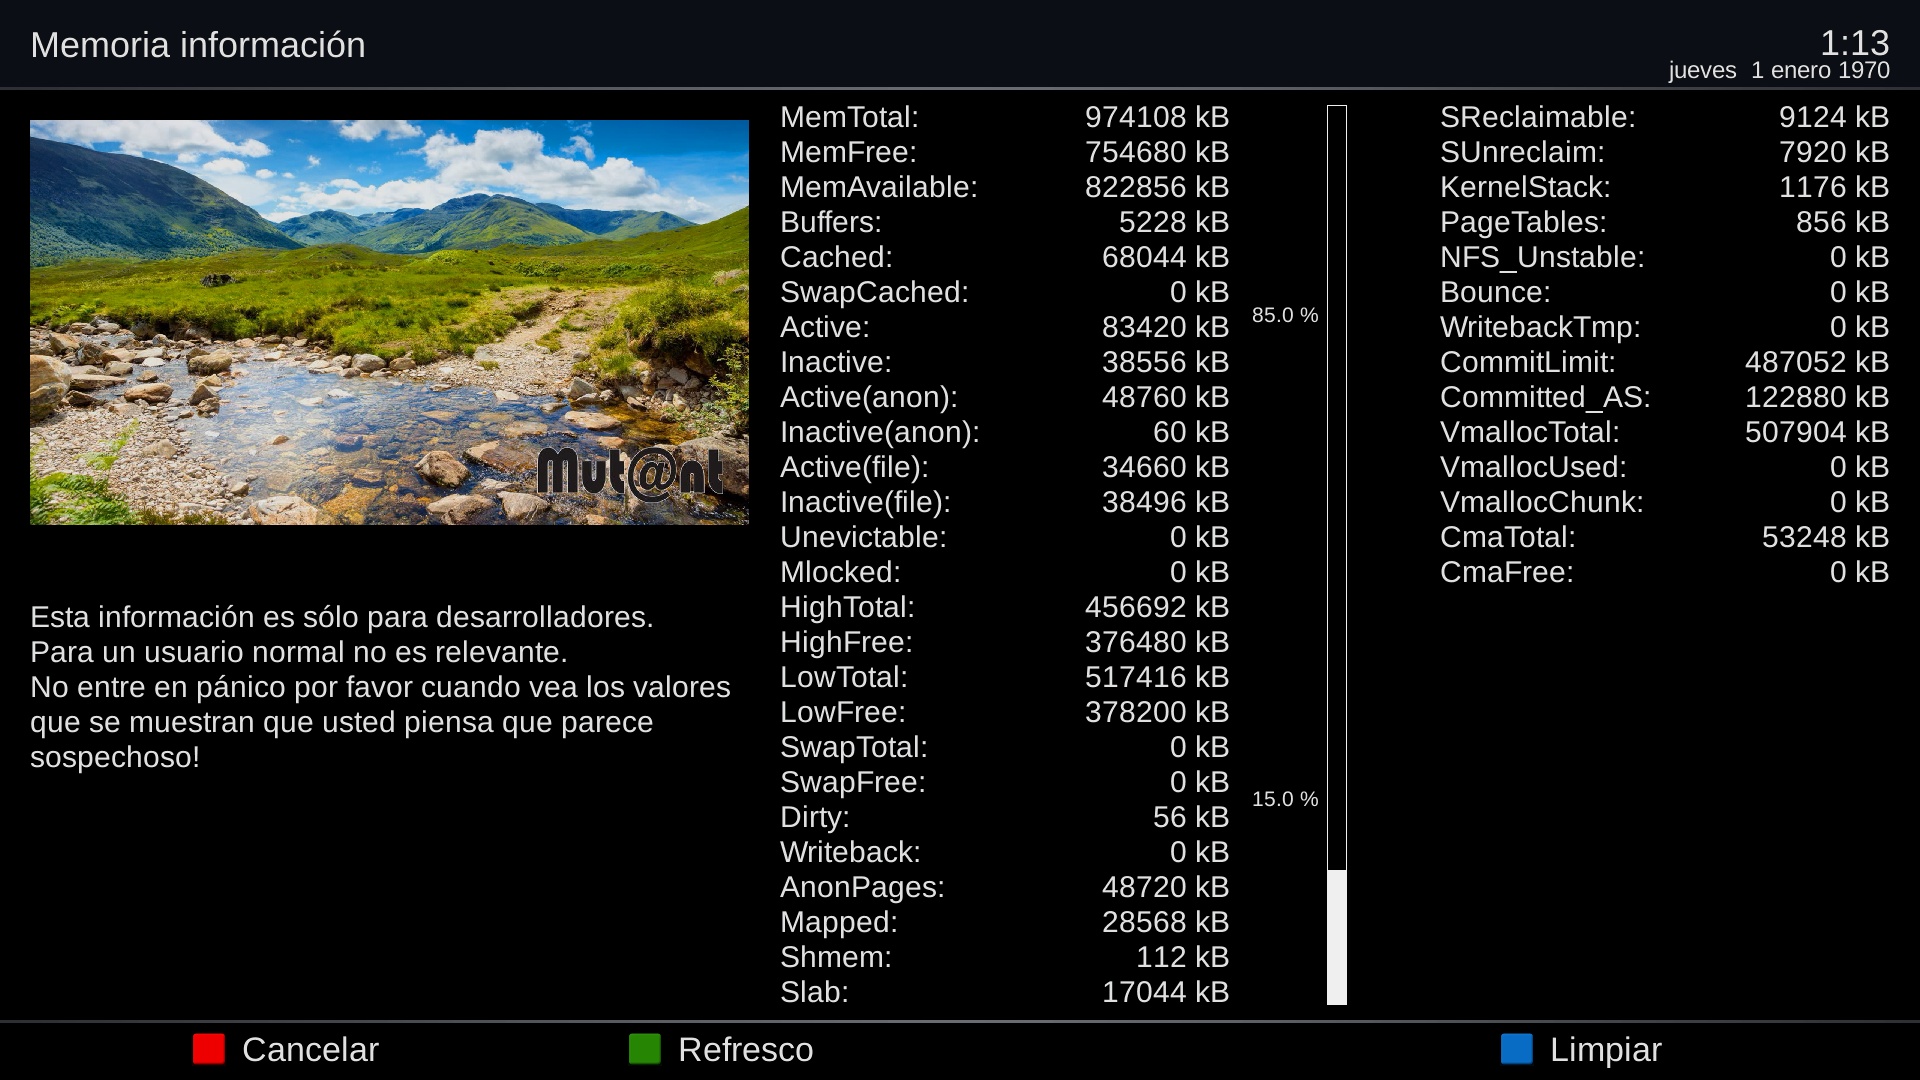Click the Memoria información title
The image size is (1920, 1080).
coord(198,45)
